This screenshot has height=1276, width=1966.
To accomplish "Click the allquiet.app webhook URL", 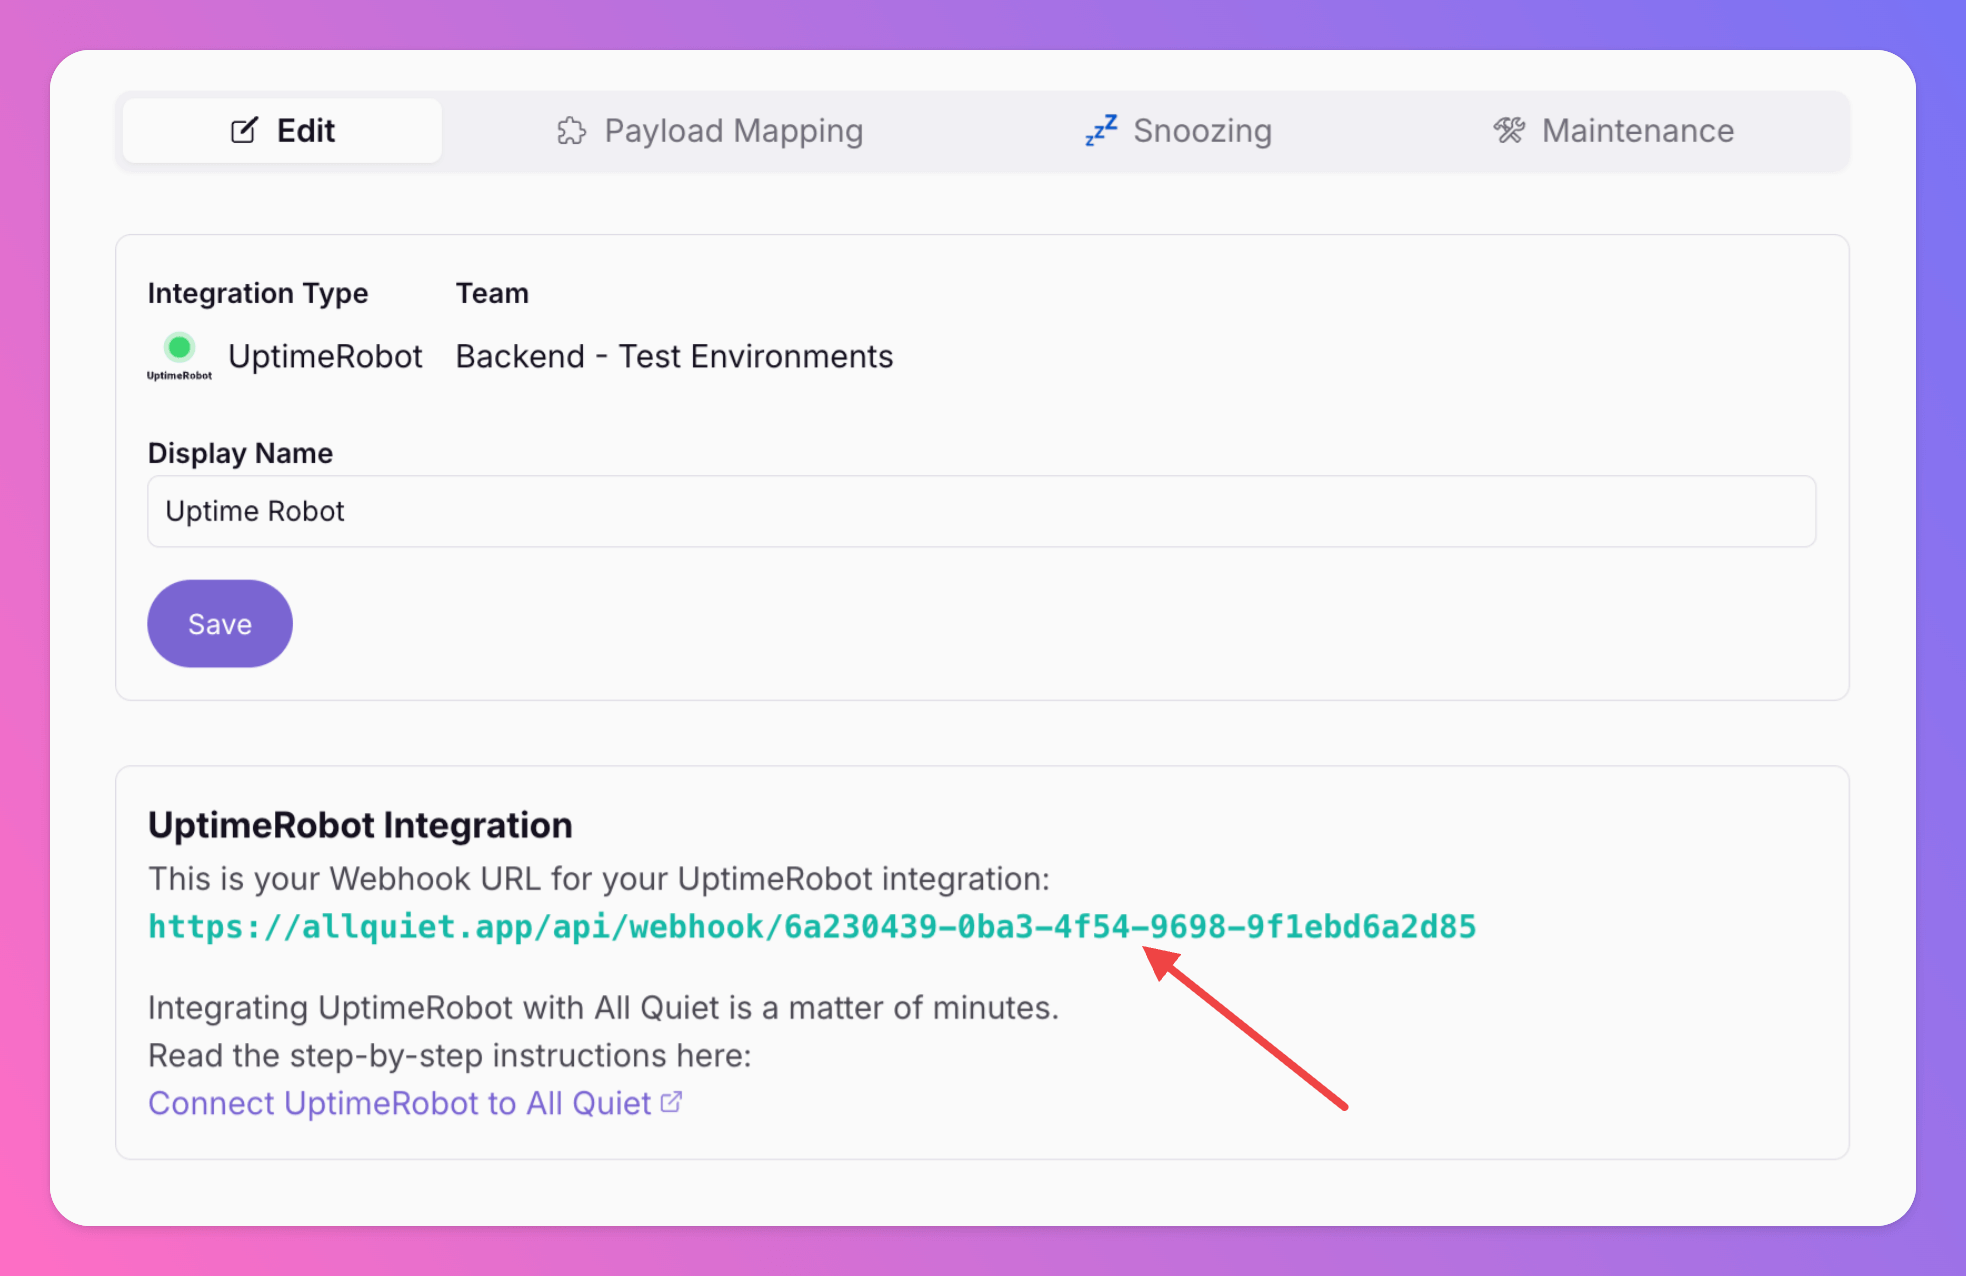I will pyautogui.click(x=811, y=926).
